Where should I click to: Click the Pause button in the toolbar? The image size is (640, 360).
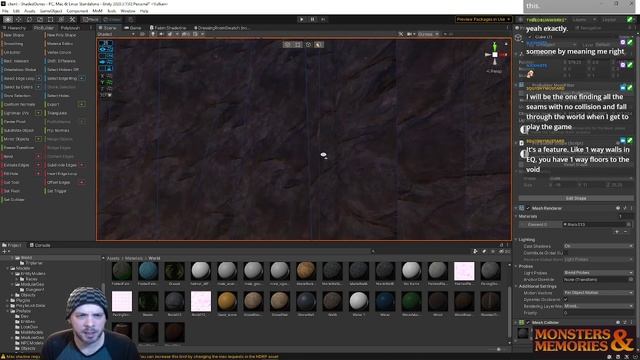pos(313,19)
